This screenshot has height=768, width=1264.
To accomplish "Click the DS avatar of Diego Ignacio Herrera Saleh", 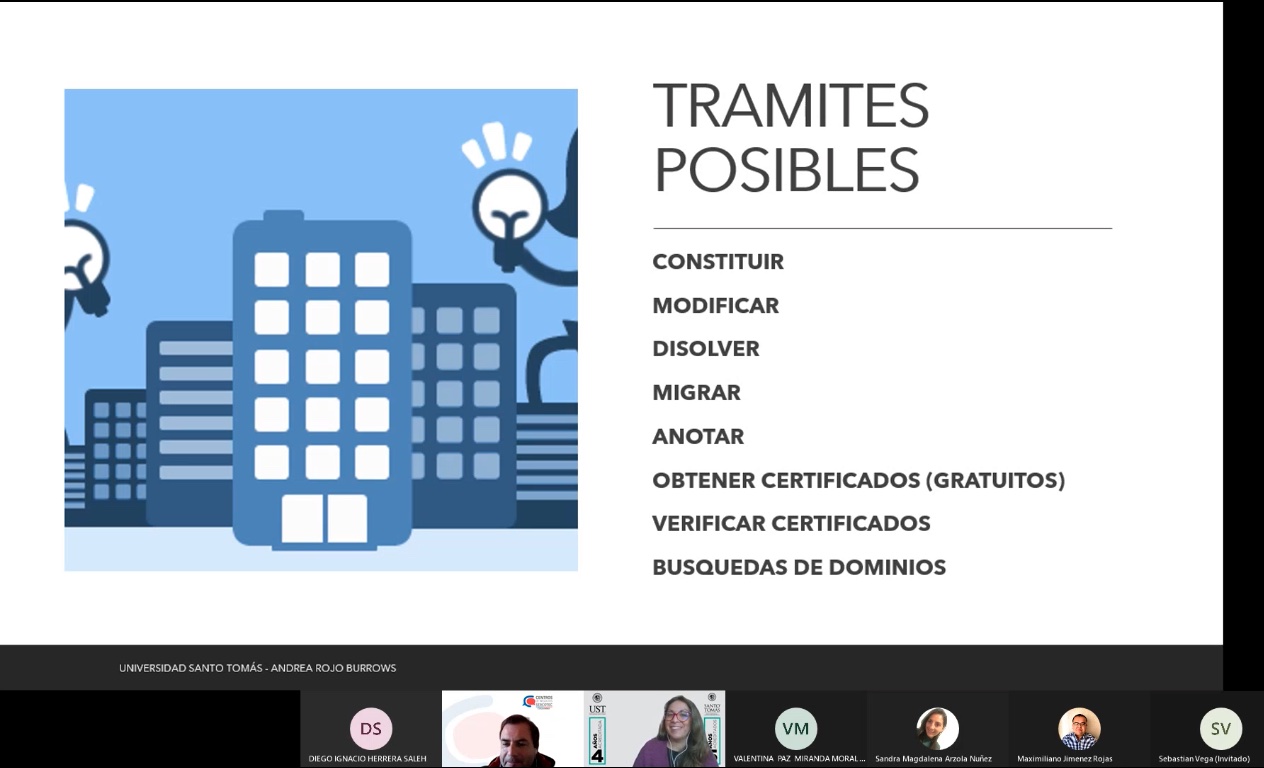I will [371, 729].
